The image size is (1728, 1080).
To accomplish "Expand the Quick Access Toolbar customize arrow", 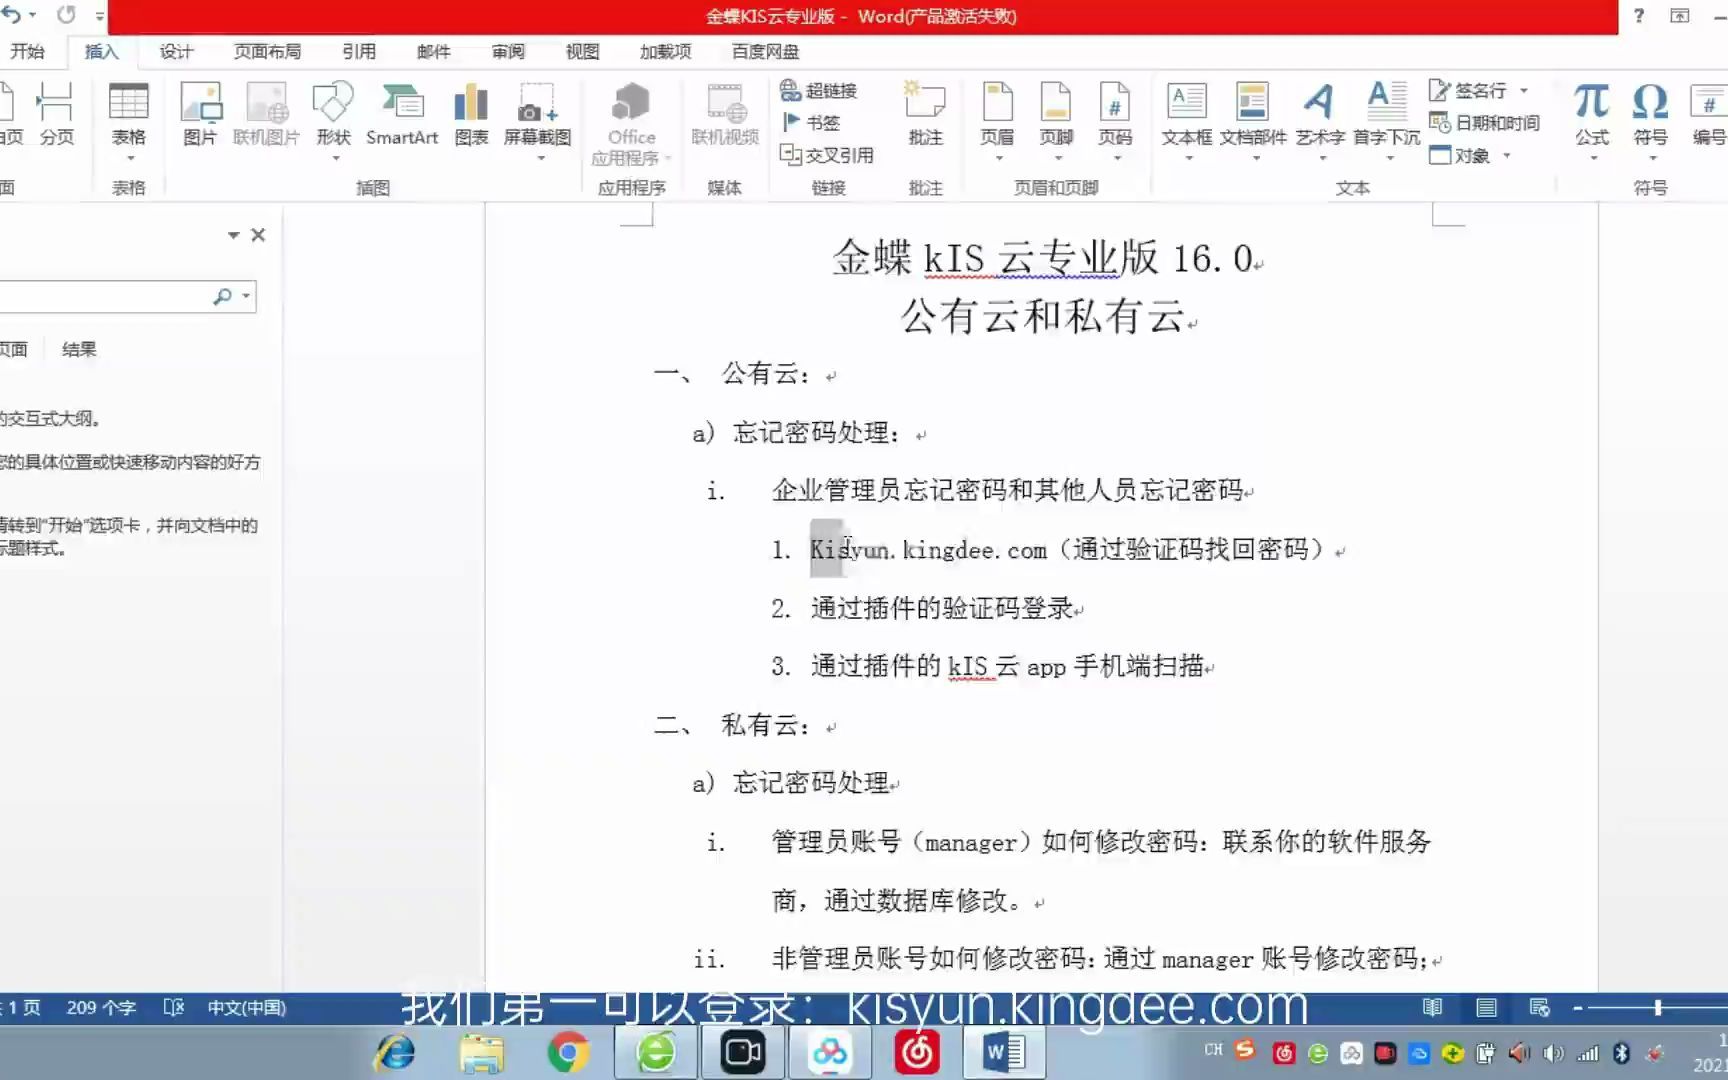I will coord(99,16).
